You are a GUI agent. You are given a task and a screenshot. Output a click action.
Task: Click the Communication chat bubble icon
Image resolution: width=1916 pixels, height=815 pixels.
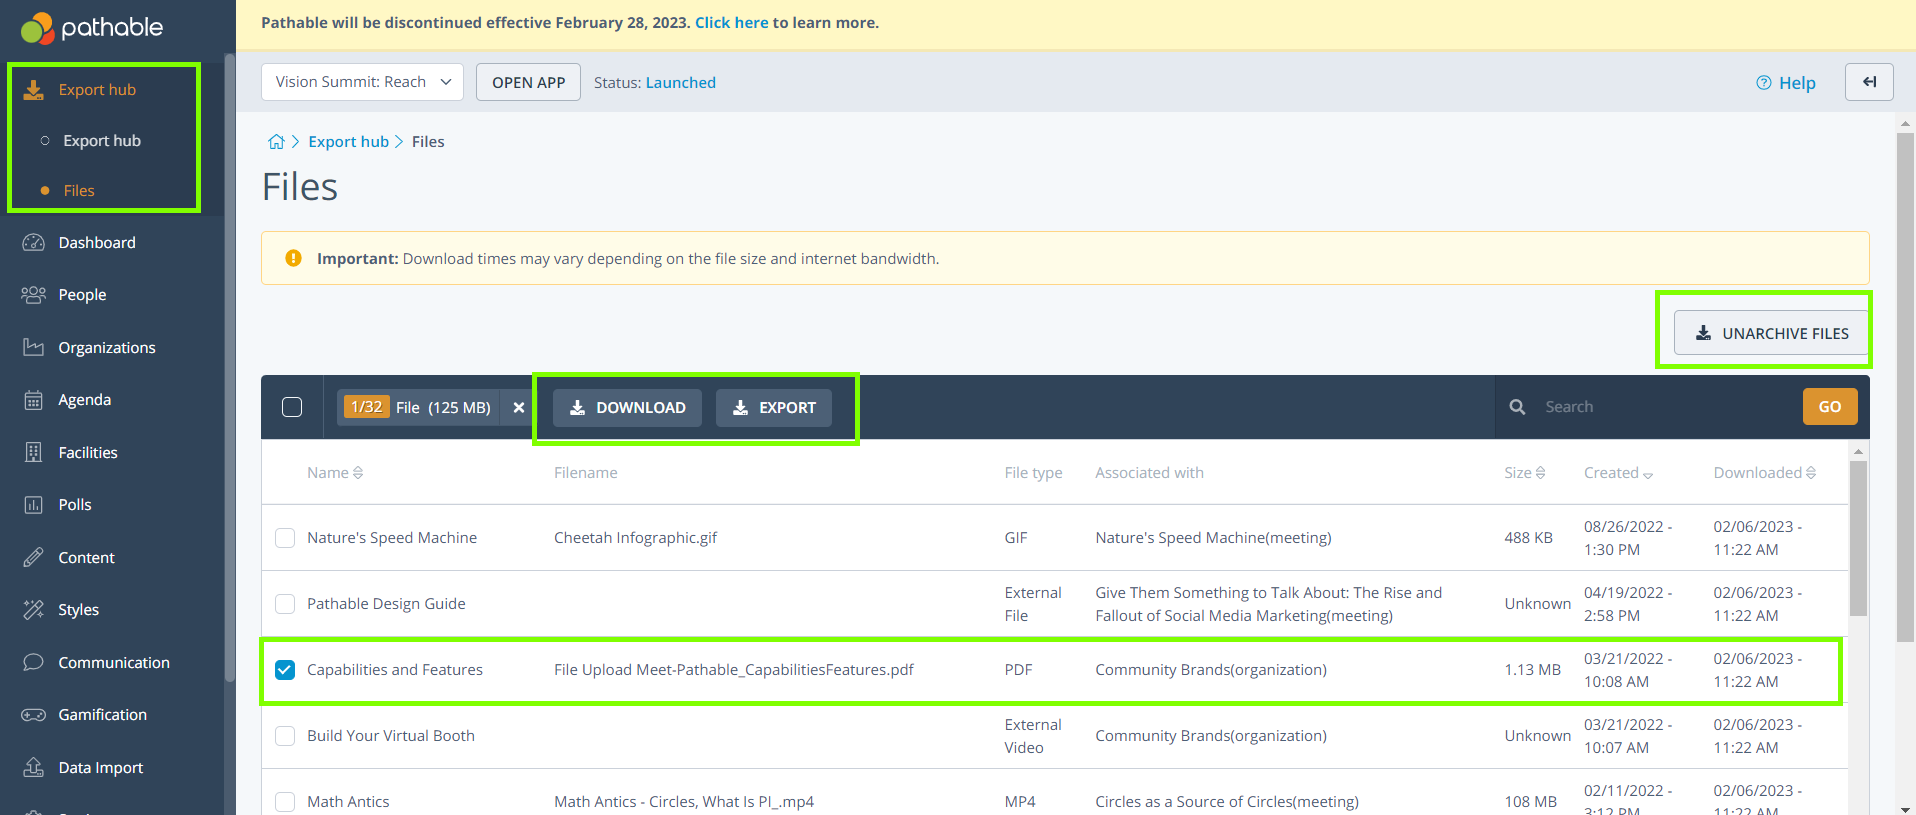tap(34, 663)
